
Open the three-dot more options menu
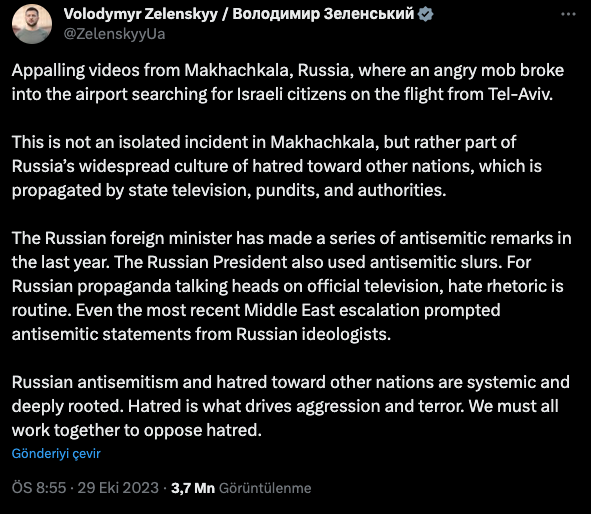click(568, 14)
